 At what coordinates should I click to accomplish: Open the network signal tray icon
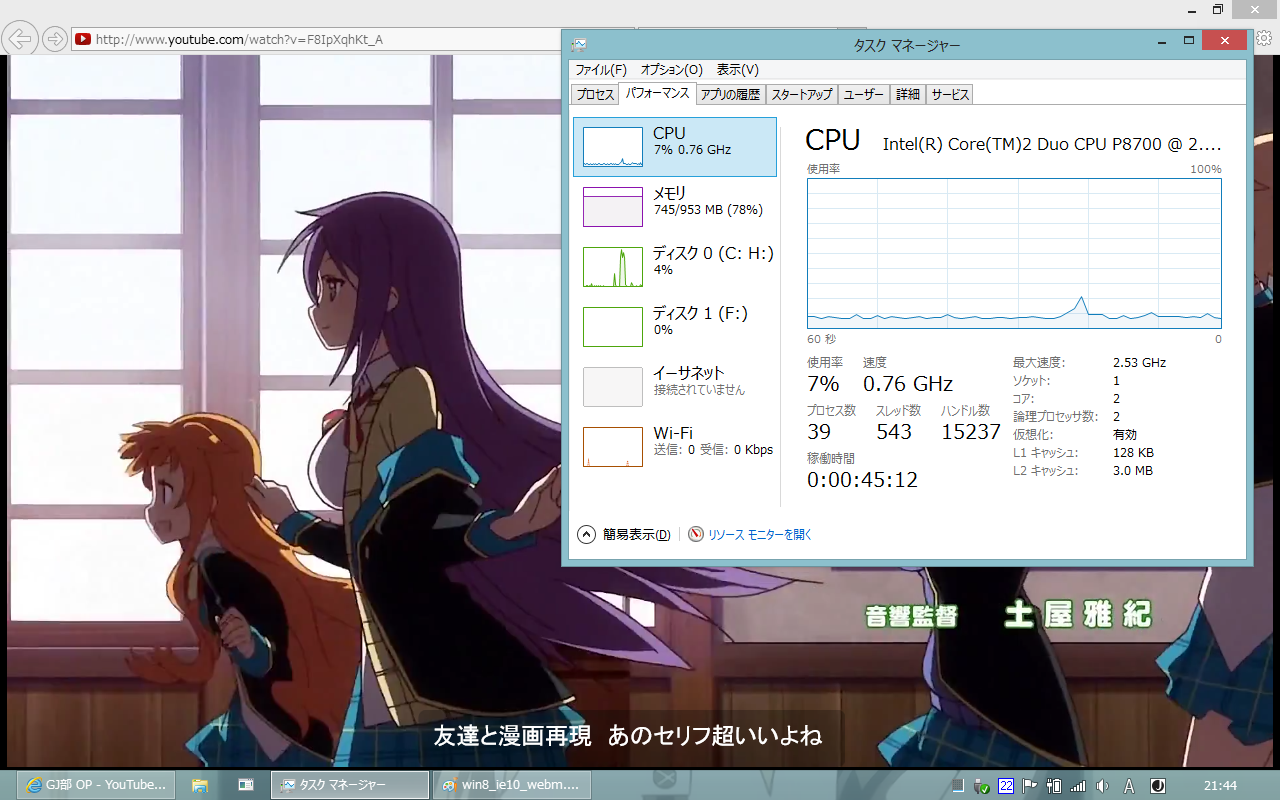pyautogui.click(x=1078, y=786)
